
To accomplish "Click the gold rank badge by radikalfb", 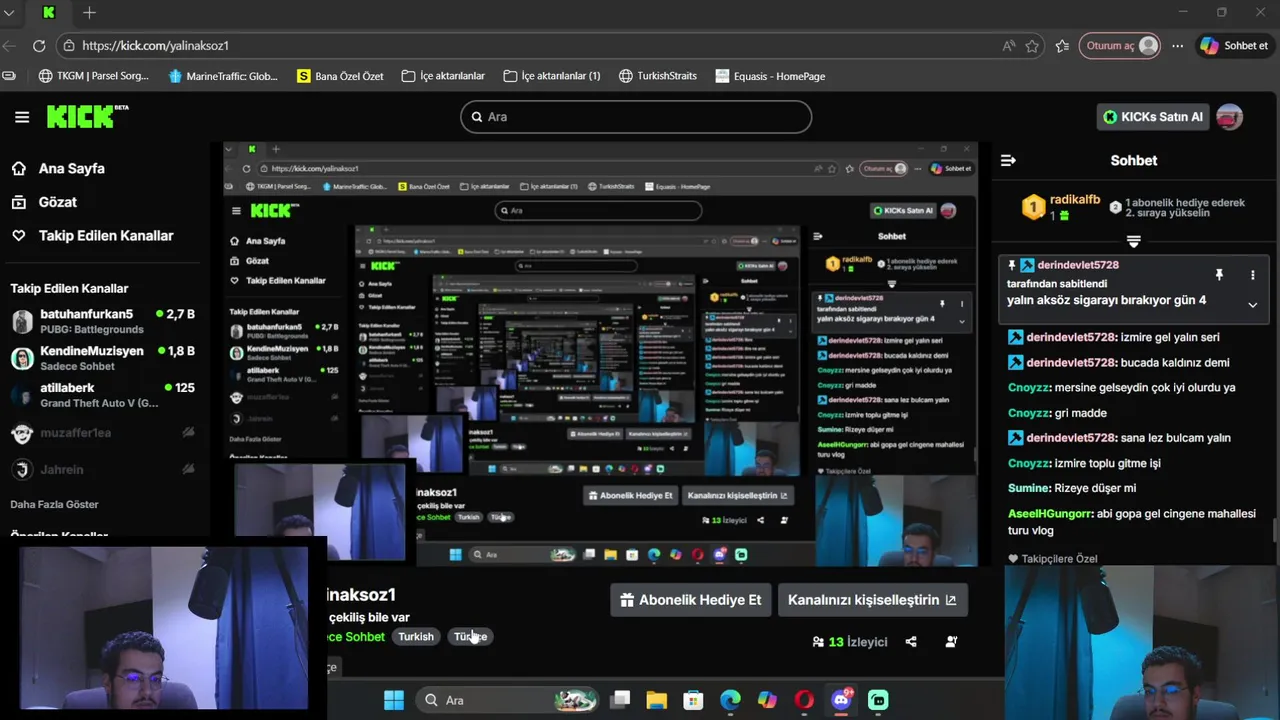I will [1033, 208].
